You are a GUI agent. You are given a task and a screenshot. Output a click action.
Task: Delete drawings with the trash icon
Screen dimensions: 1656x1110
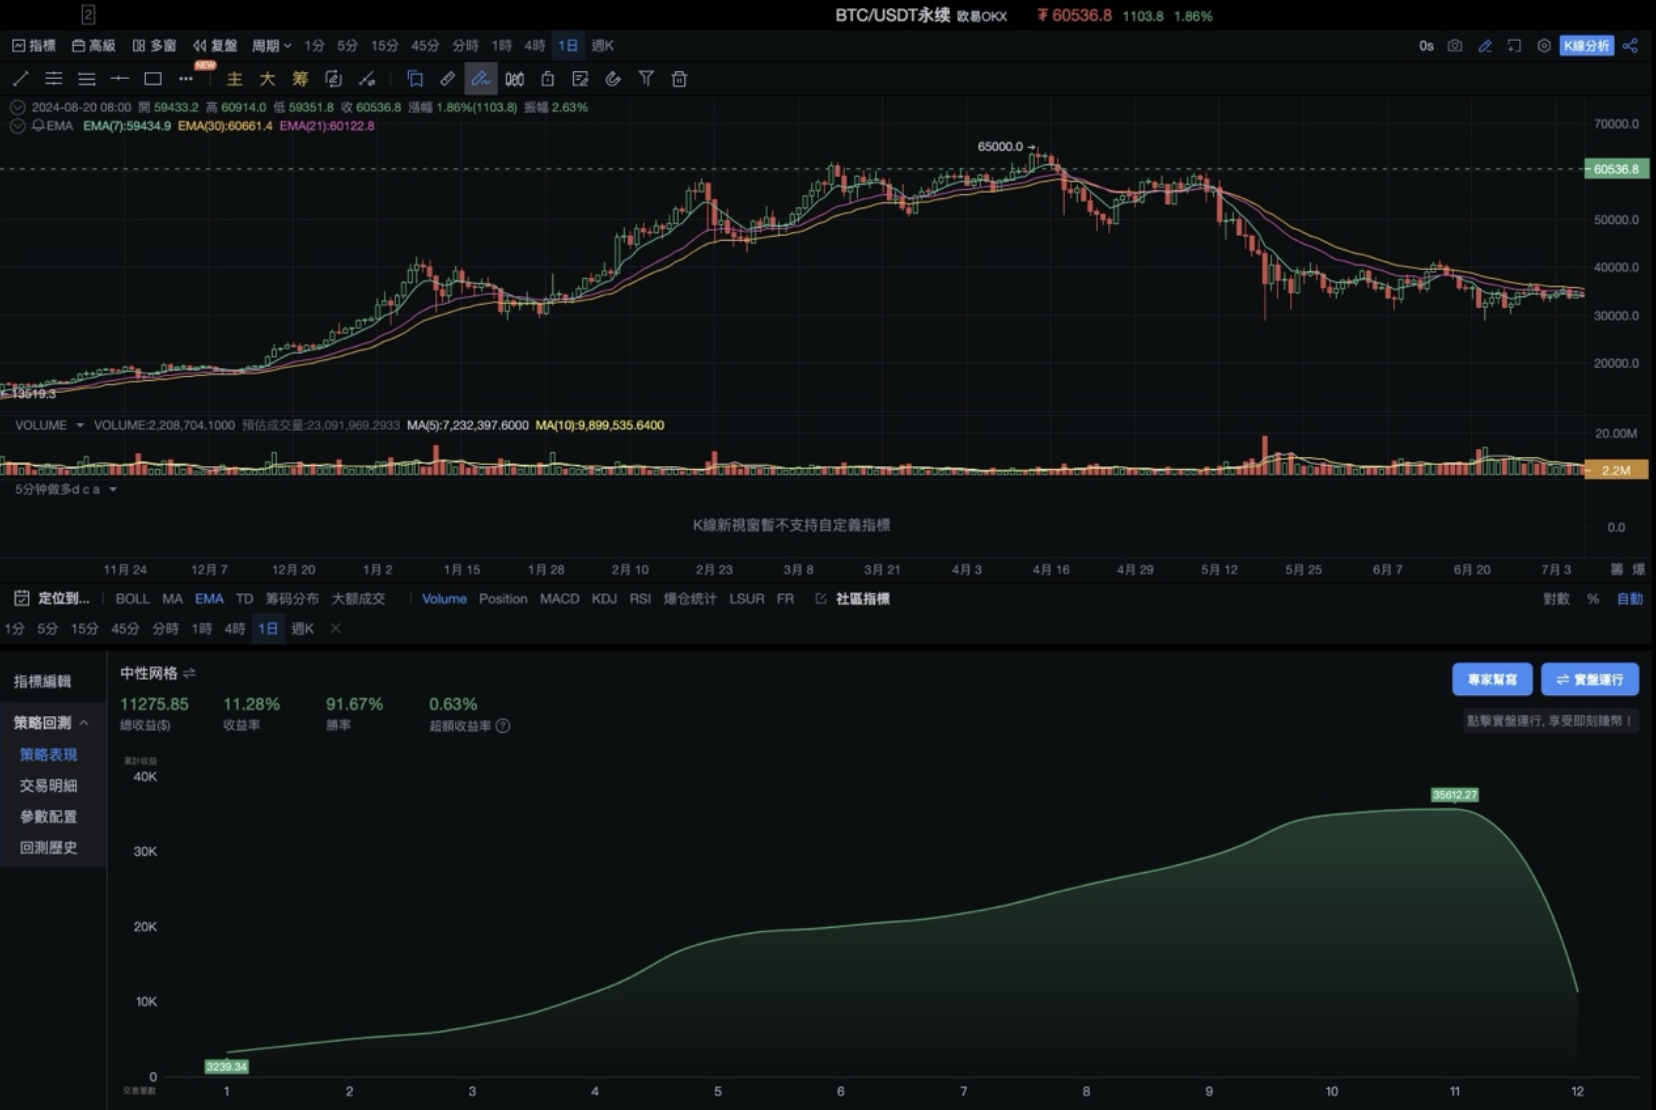click(x=679, y=79)
